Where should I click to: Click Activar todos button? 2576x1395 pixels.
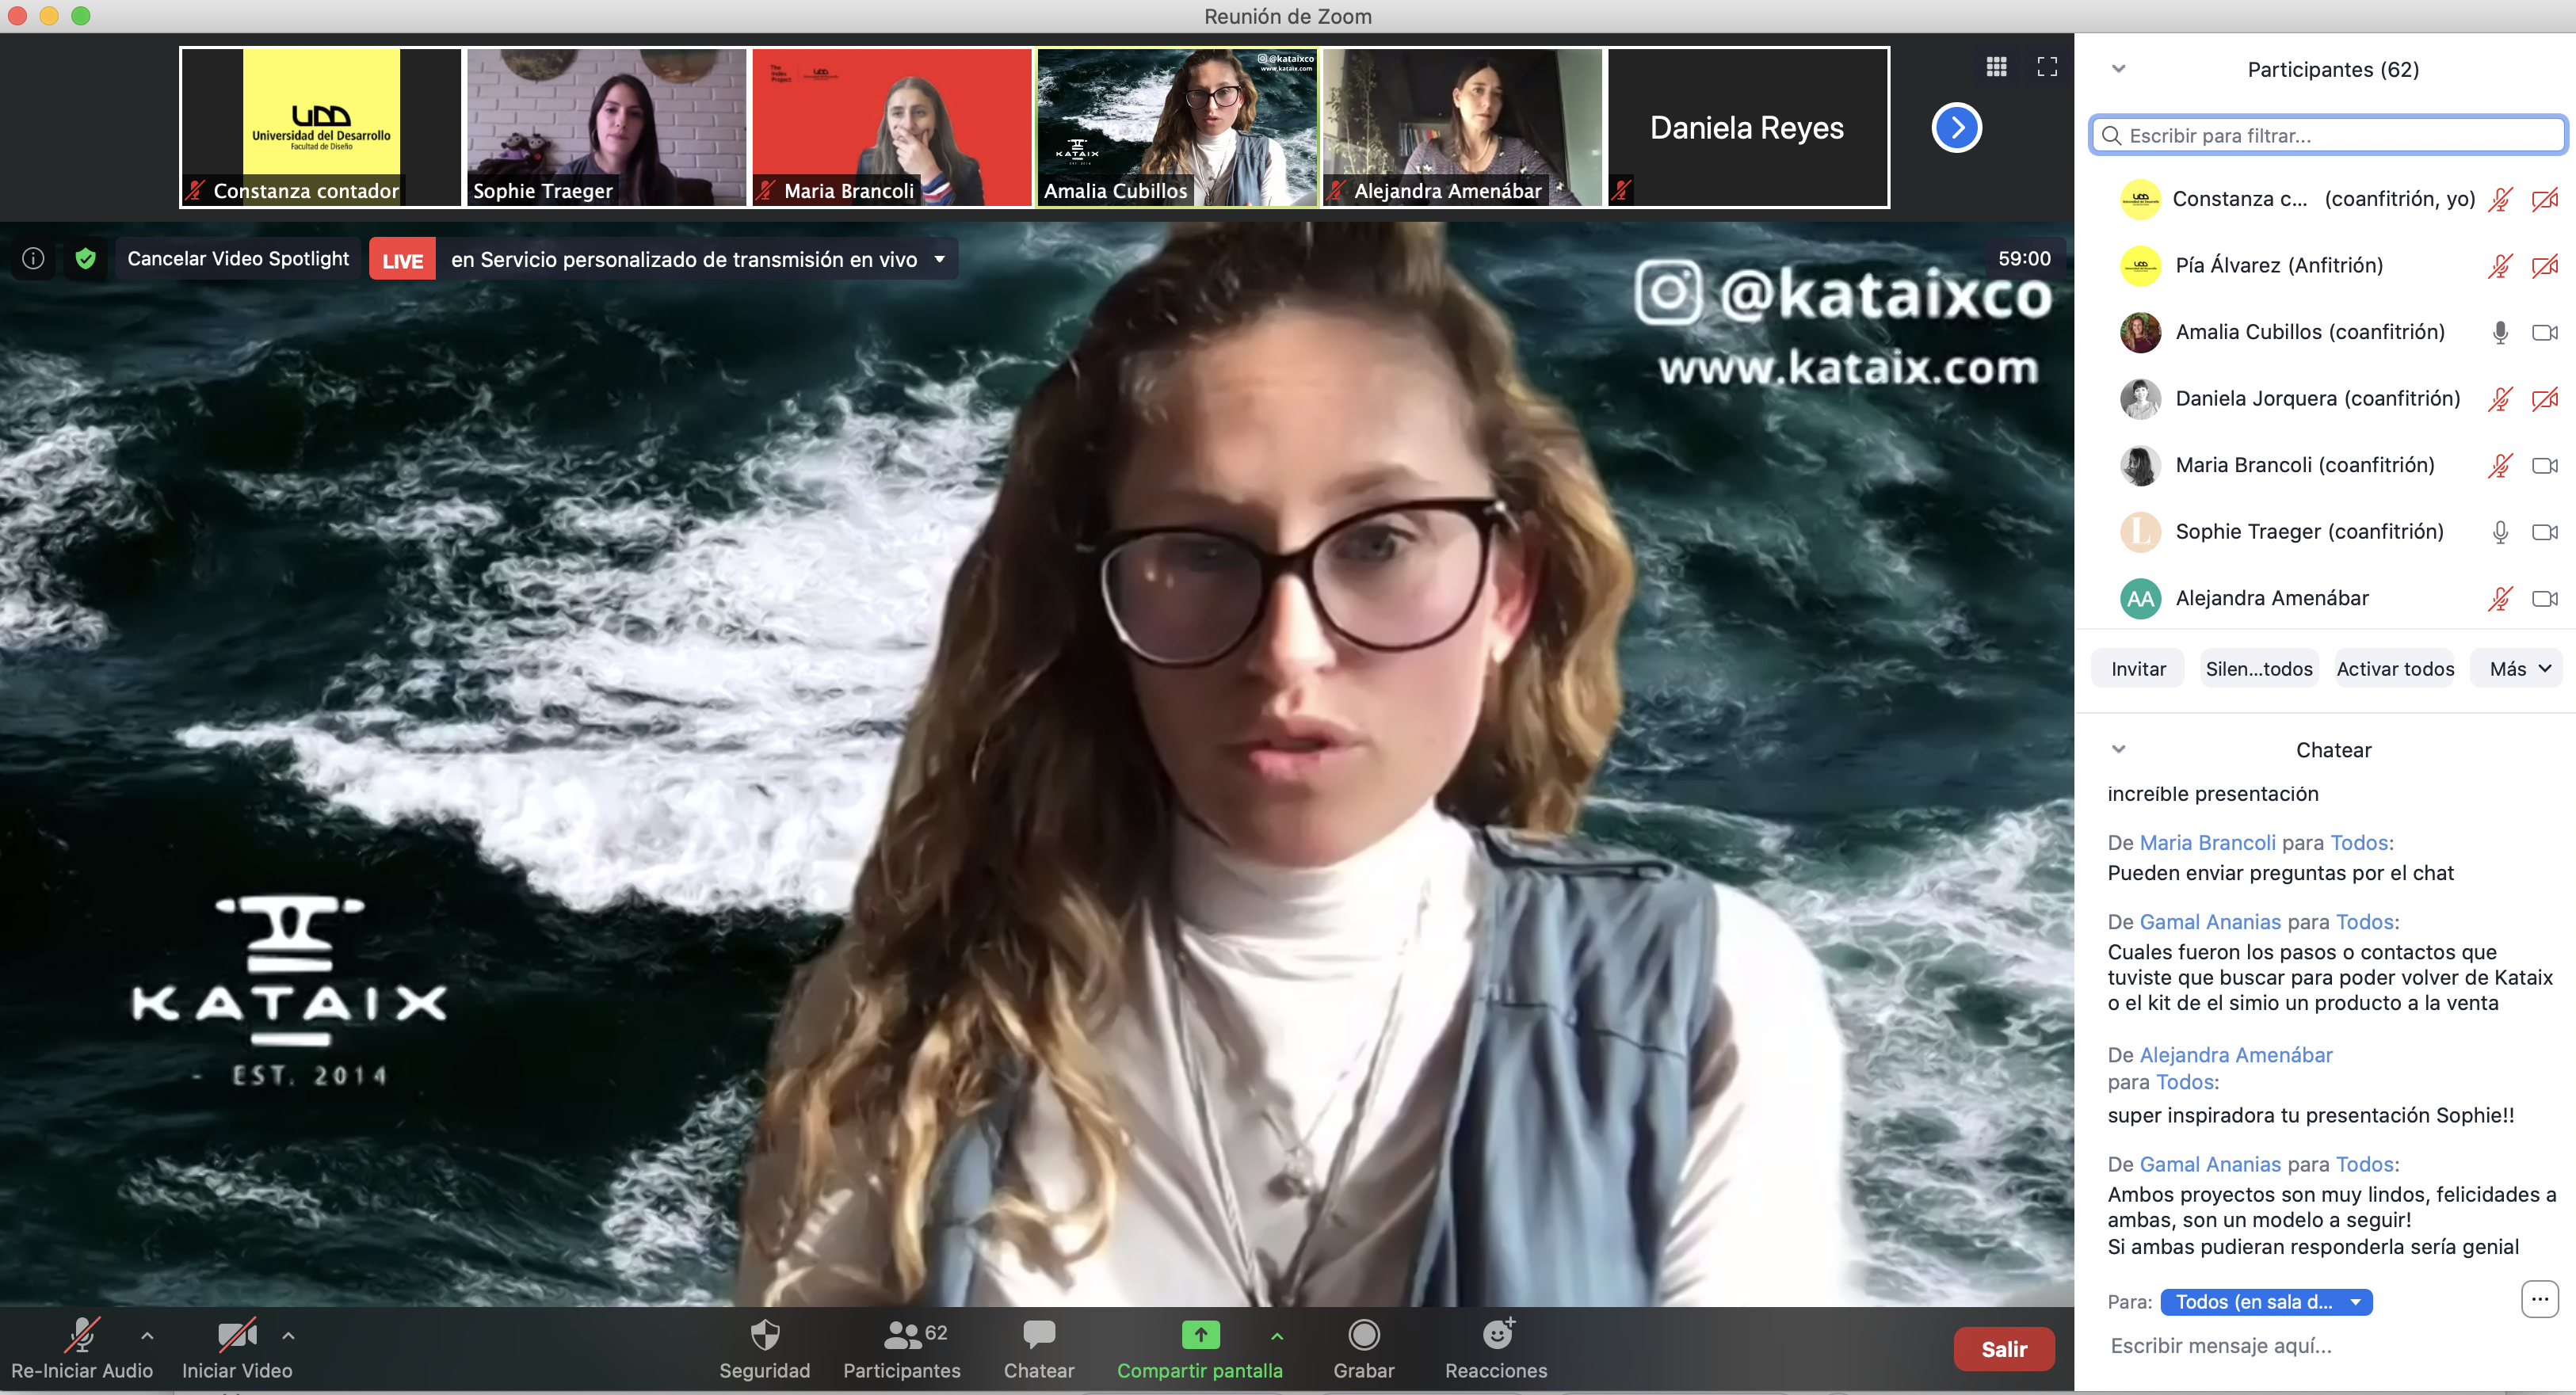point(2395,669)
